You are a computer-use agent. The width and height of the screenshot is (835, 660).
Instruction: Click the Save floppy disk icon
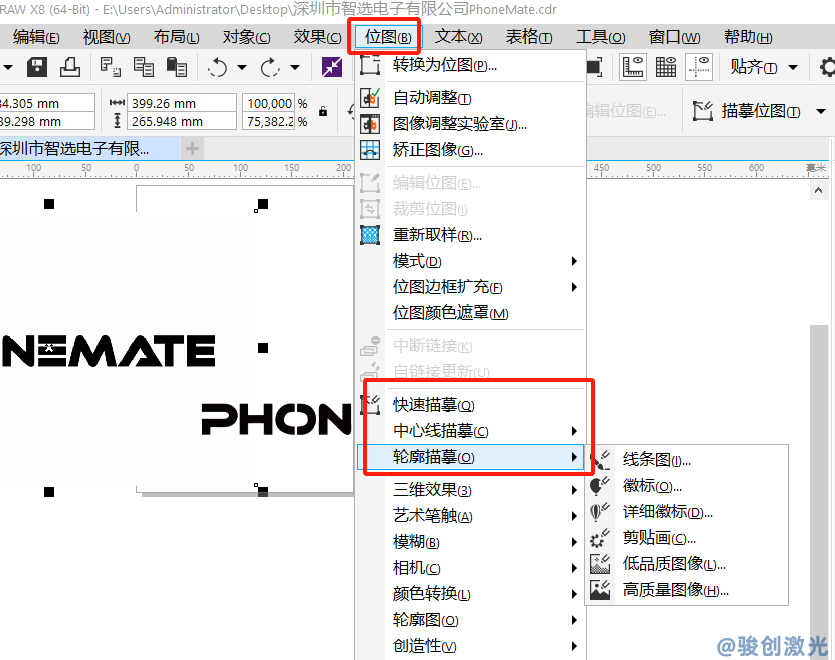pyautogui.click(x=37, y=67)
